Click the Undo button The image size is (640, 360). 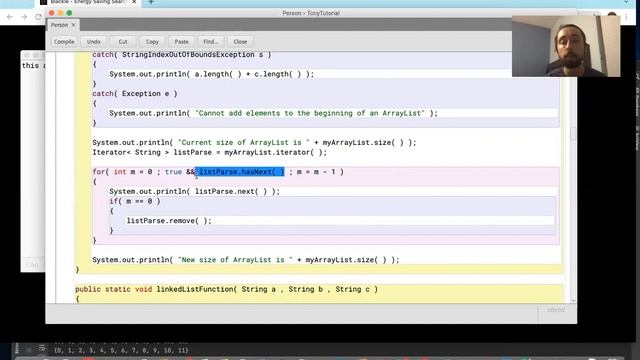[93, 42]
